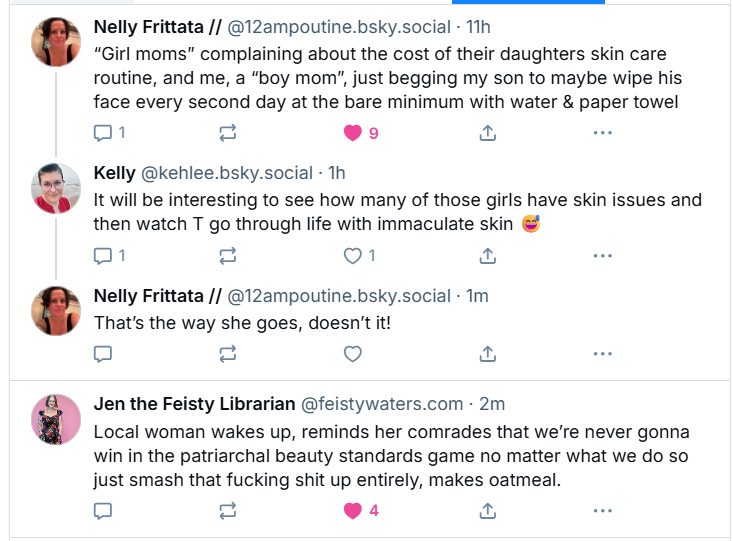Unlike Nelly's post with 9 likes
The width and height of the screenshot is (733, 541).
(352, 132)
